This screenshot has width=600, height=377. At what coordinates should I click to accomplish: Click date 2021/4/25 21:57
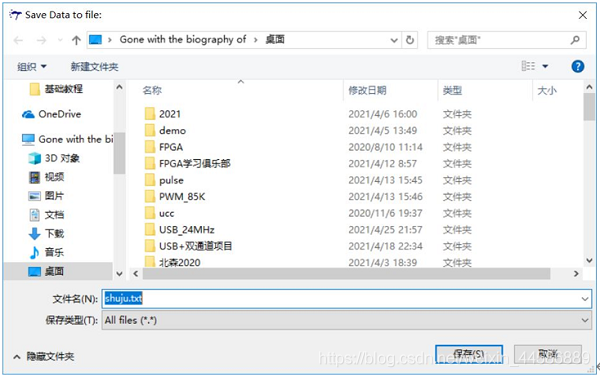point(385,230)
